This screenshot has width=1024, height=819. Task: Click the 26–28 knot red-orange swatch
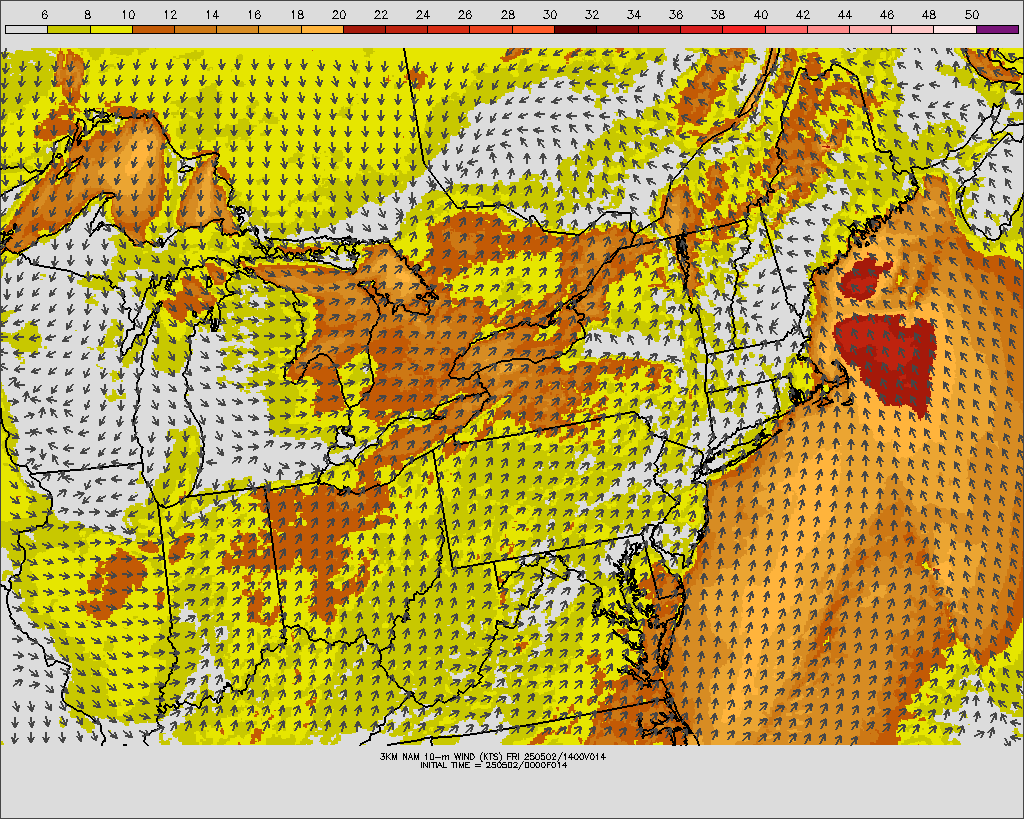(491, 29)
